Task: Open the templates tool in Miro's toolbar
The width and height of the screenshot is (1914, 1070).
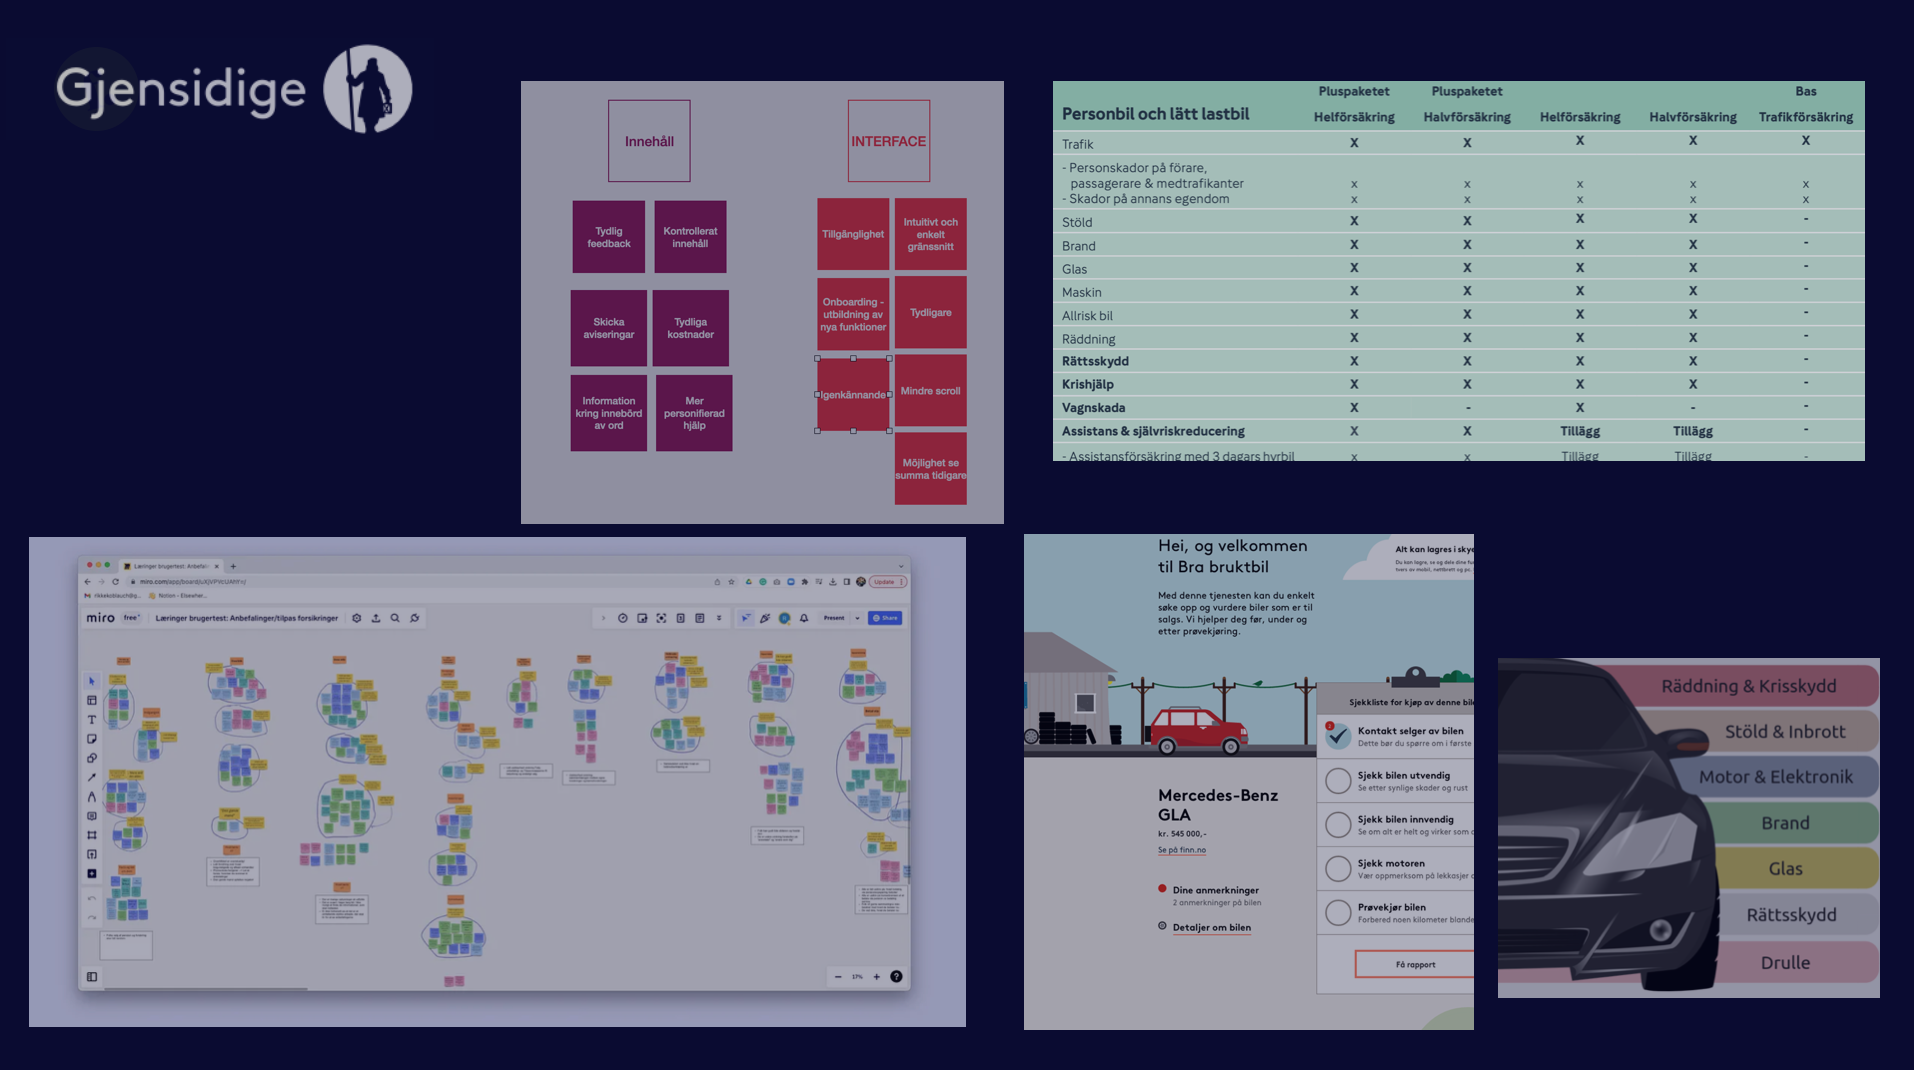Action: coord(92,701)
